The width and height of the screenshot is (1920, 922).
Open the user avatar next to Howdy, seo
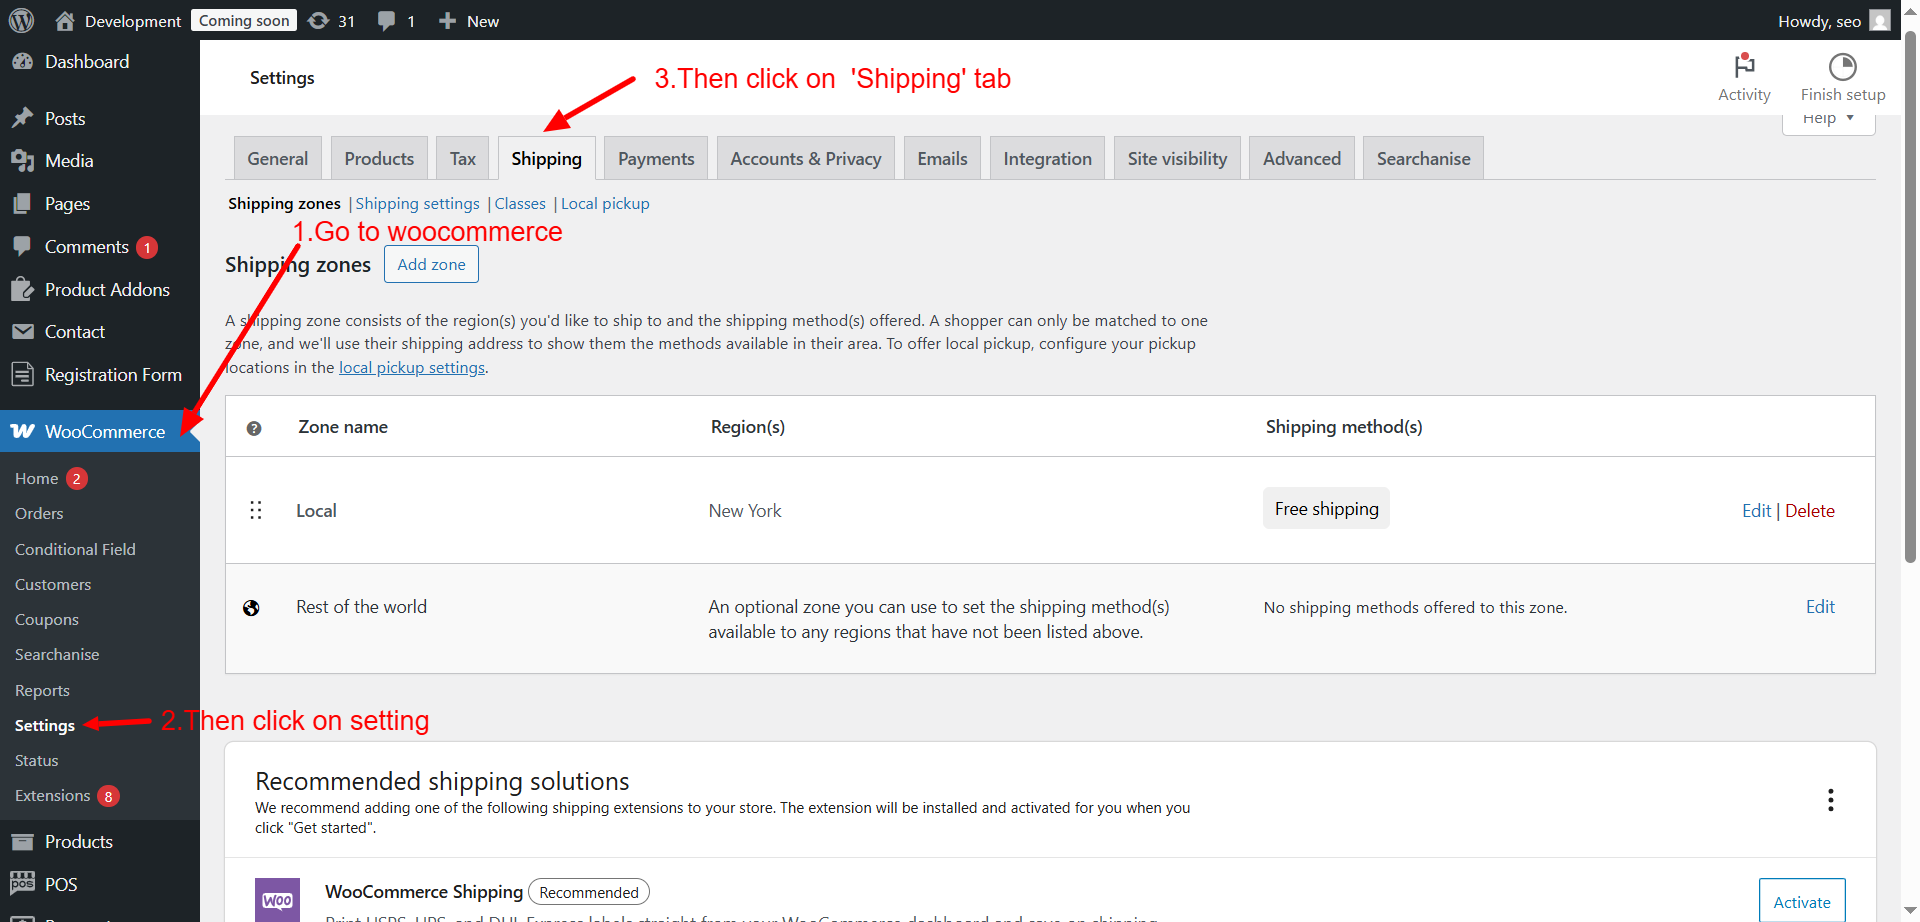(x=1880, y=20)
